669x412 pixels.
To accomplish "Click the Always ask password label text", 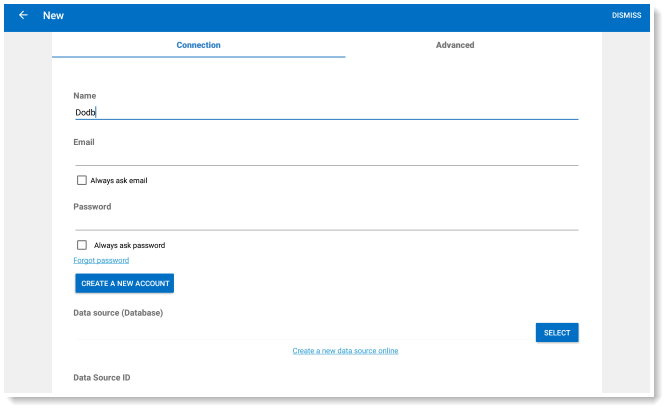I will tap(129, 245).
